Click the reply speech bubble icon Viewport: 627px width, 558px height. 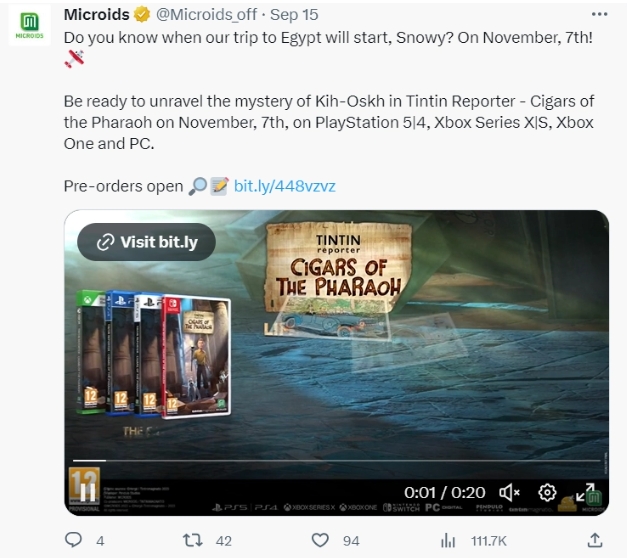coord(74,540)
